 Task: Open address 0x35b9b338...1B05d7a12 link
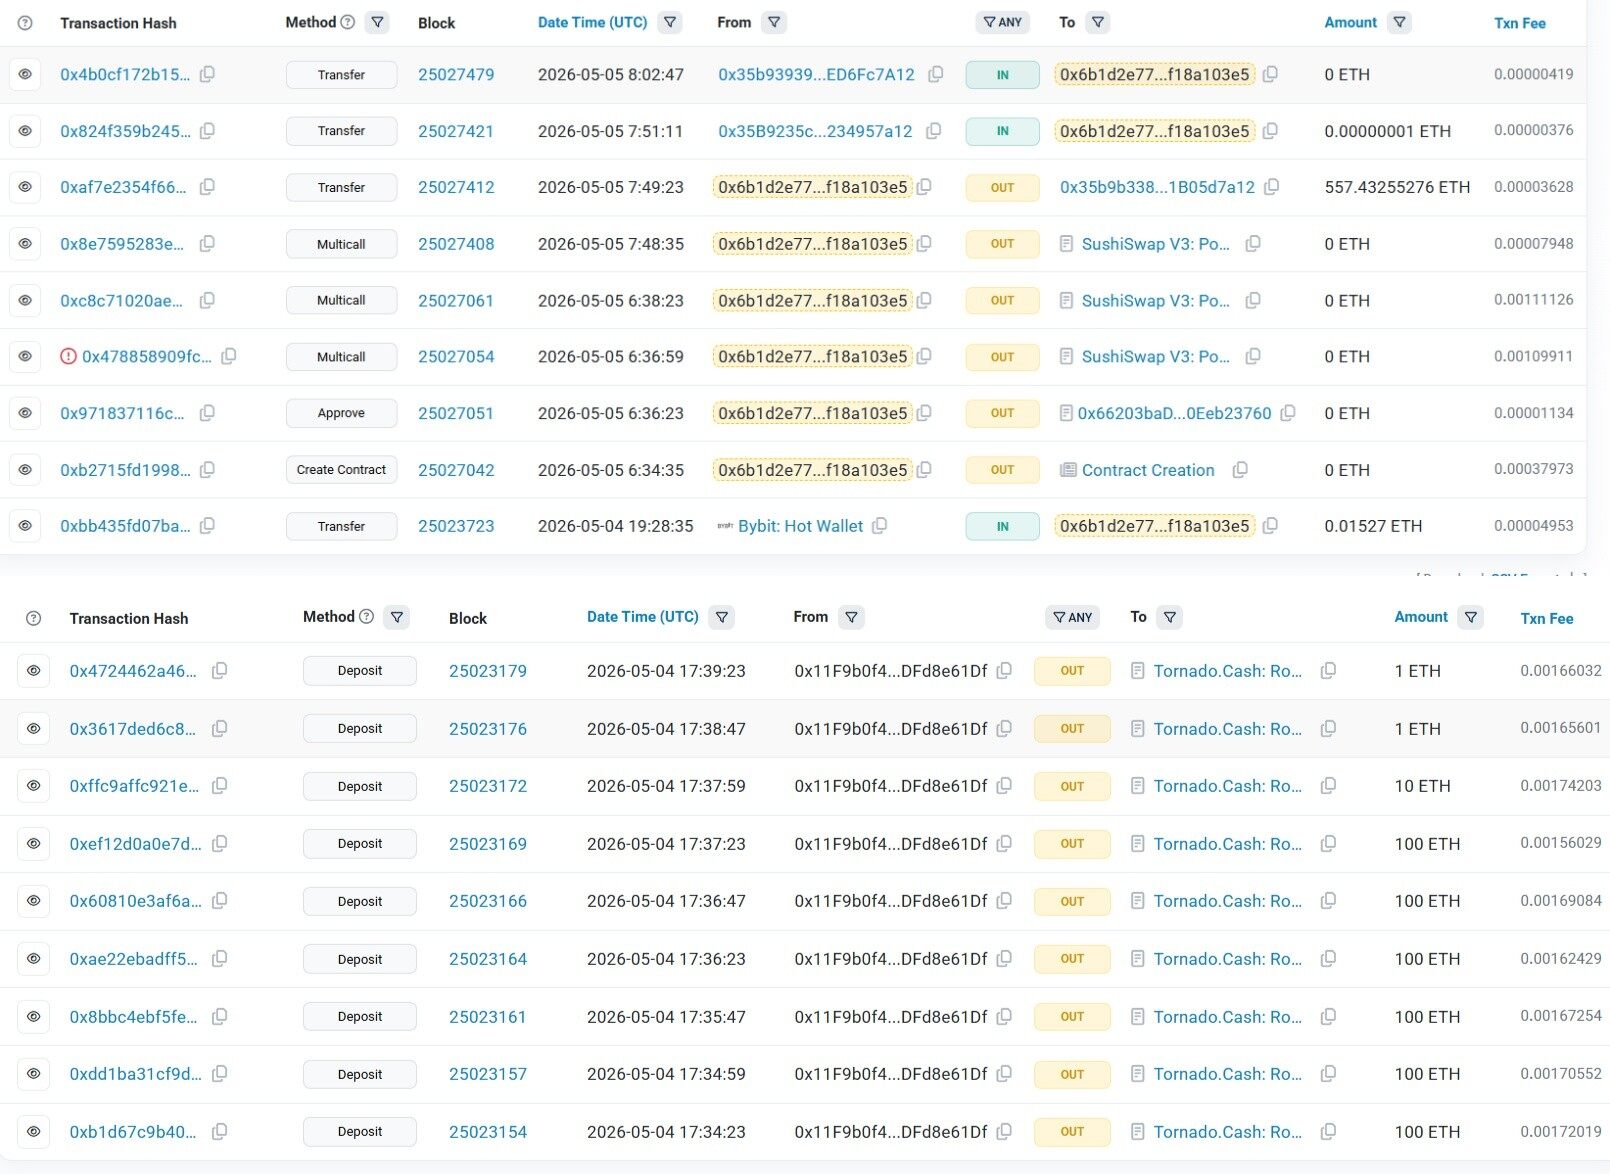(x=1157, y=187)
